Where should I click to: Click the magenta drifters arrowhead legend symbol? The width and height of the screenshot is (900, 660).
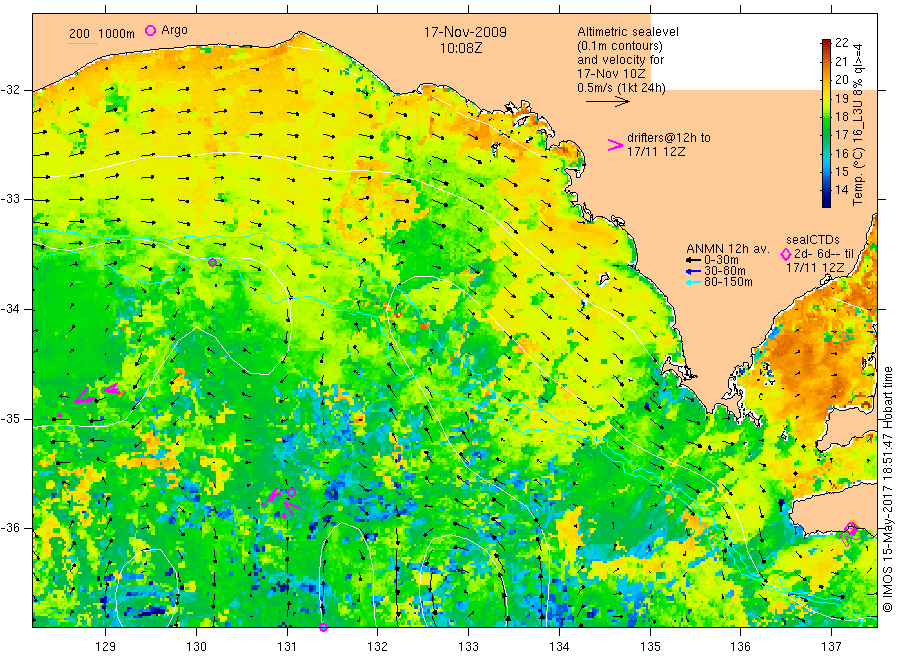615,145
